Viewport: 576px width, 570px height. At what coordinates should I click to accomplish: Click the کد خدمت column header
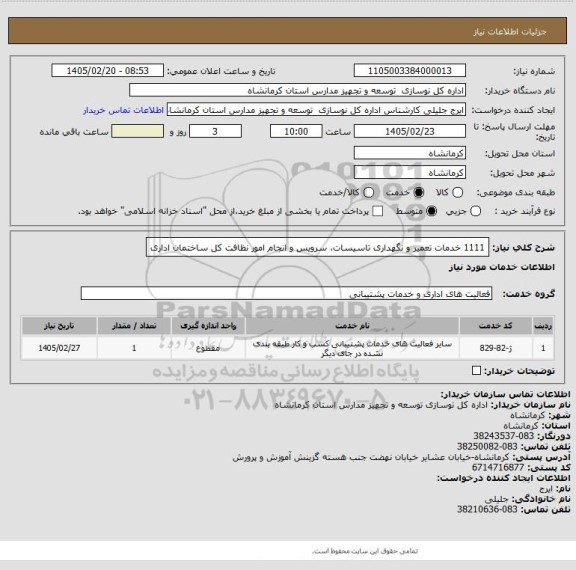496,326
